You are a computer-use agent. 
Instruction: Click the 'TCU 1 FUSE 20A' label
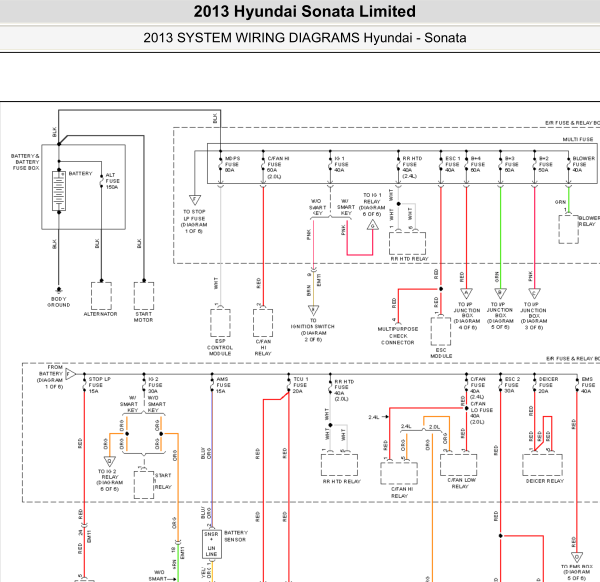click(301, 385)
